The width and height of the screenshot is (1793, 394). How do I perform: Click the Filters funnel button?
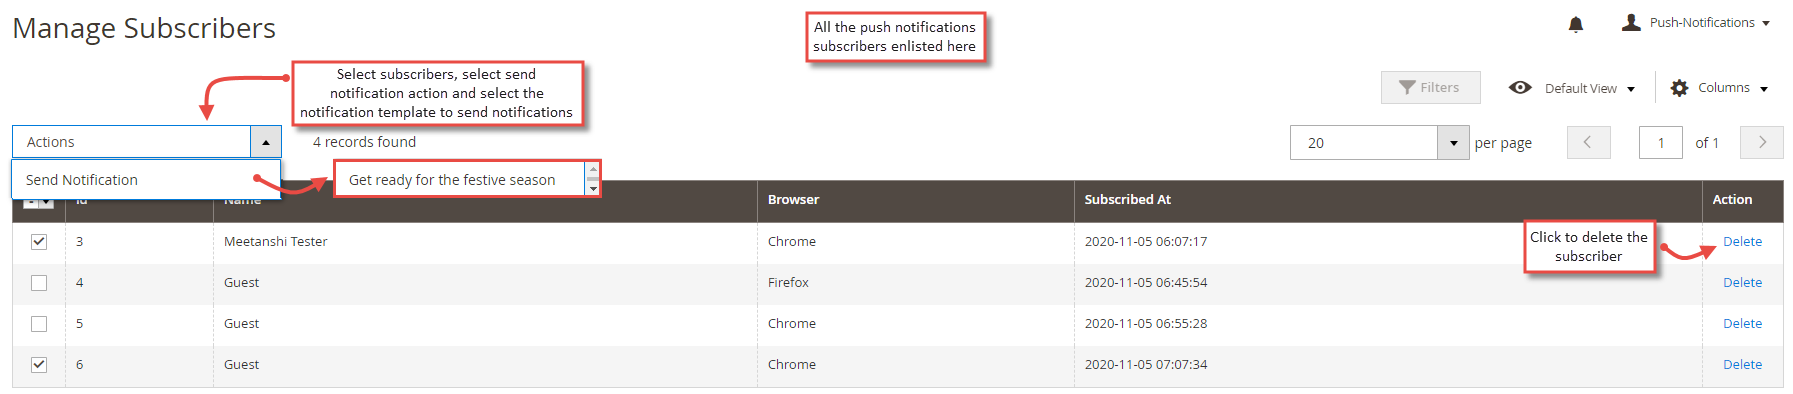coord(1430,87)
